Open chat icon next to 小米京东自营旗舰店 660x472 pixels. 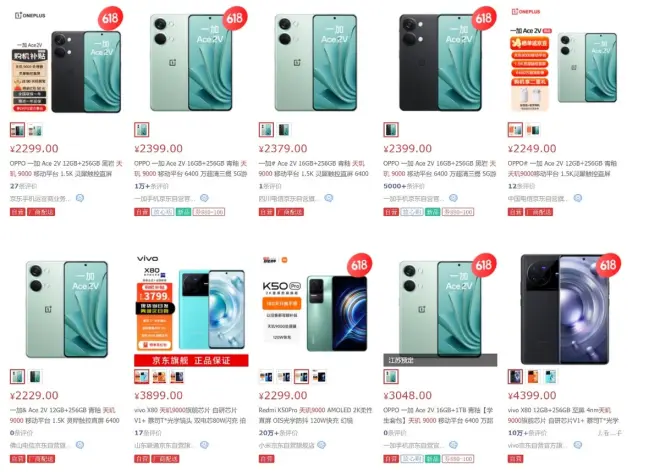(322, 445)
